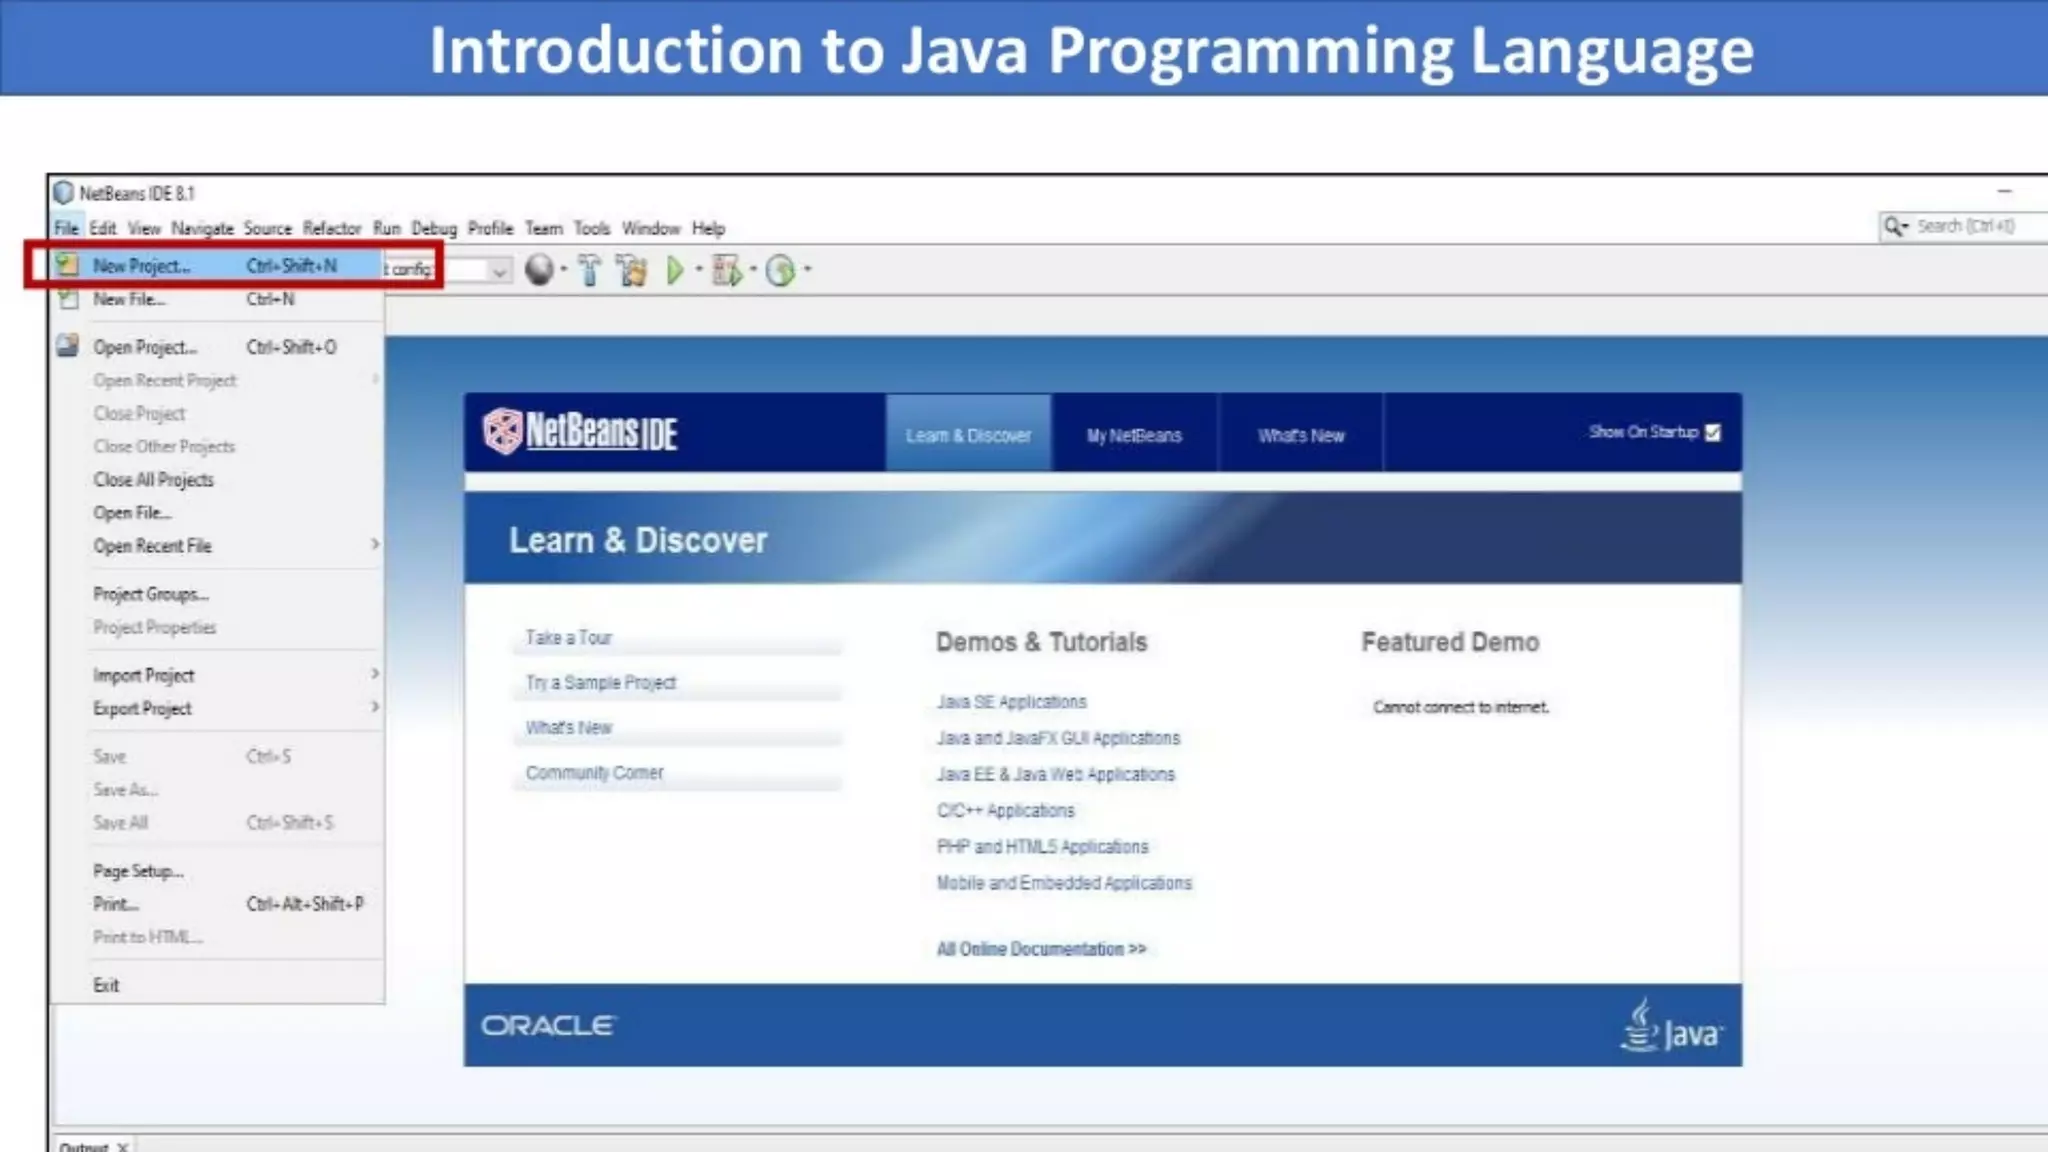Click Clean and Build Project icon

pos(631,270)
